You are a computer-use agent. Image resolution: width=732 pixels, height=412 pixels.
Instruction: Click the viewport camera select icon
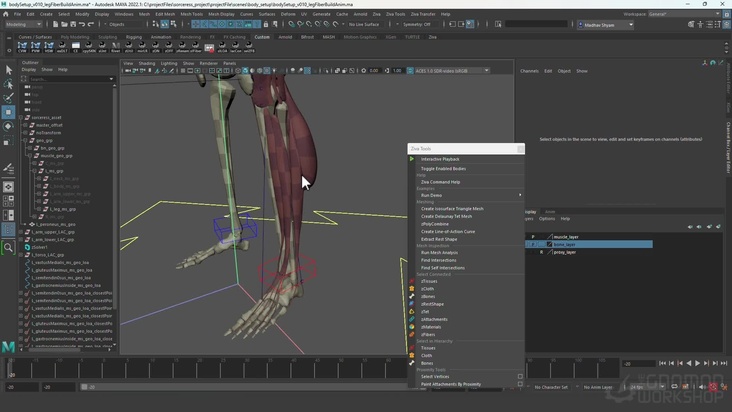coord(127,71)
